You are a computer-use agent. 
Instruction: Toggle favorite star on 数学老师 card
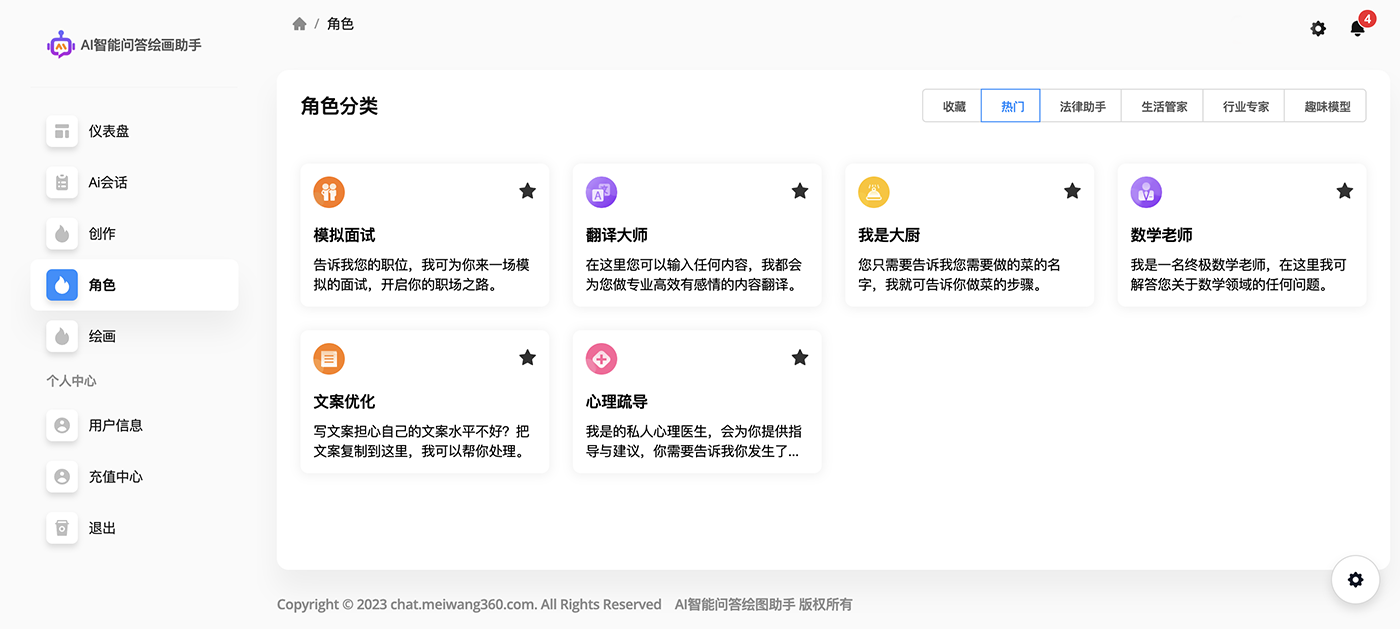tap(1344, 191)
